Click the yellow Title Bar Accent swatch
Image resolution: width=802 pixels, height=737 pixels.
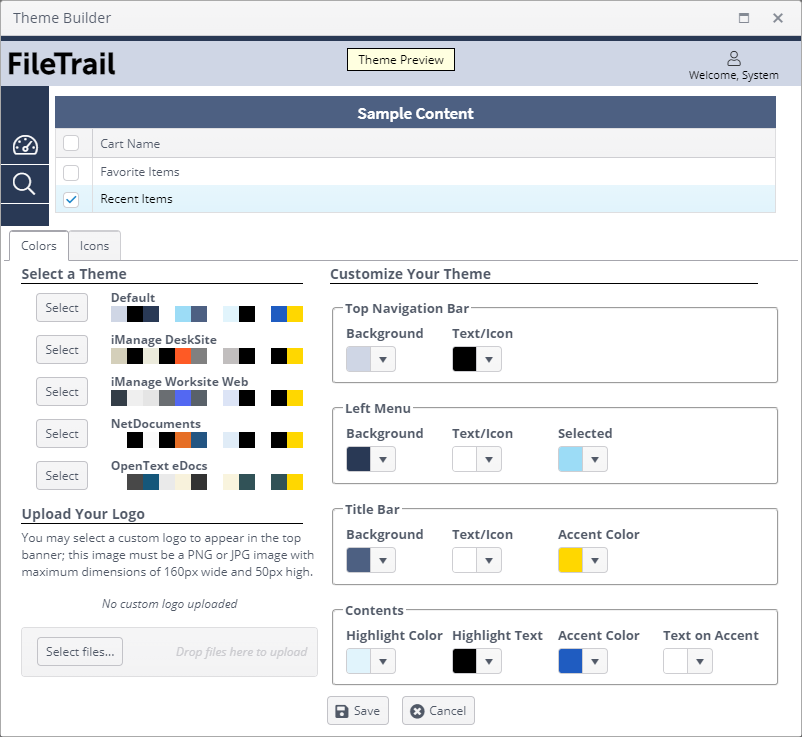570,560
